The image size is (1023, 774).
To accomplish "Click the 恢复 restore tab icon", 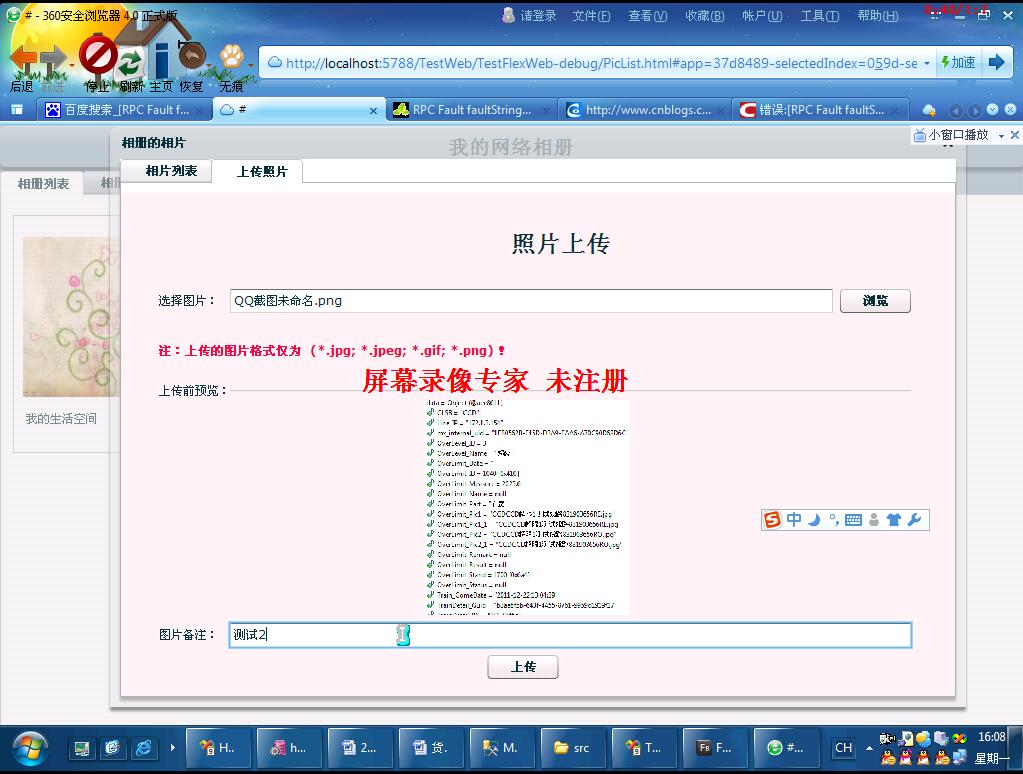I will pyautogui.click(x=192, y=56).
